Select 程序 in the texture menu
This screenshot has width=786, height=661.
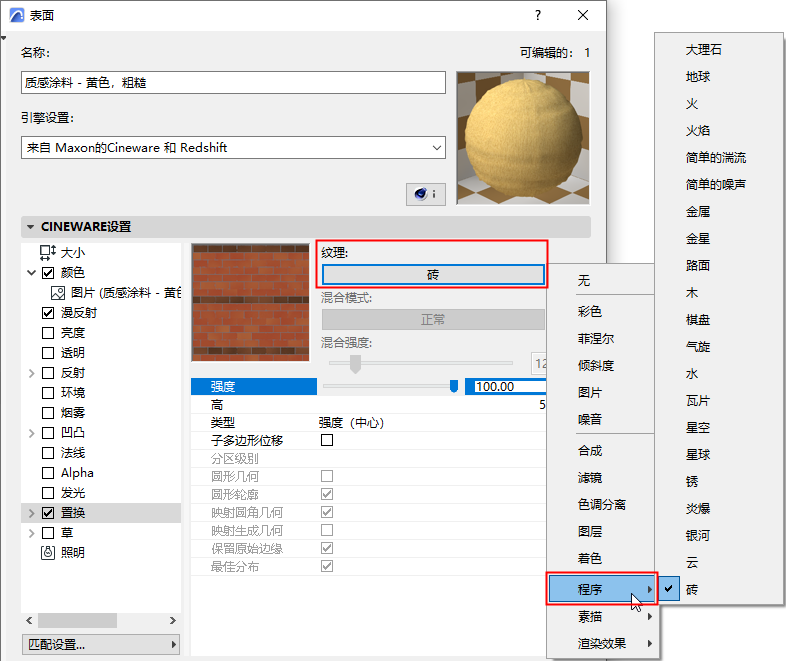tap(602, 589)
